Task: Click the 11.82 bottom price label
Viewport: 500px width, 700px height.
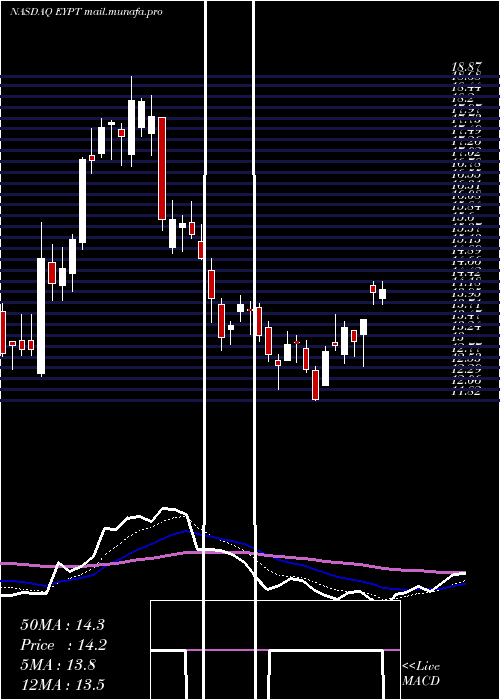Action: (x=466, y=392)
